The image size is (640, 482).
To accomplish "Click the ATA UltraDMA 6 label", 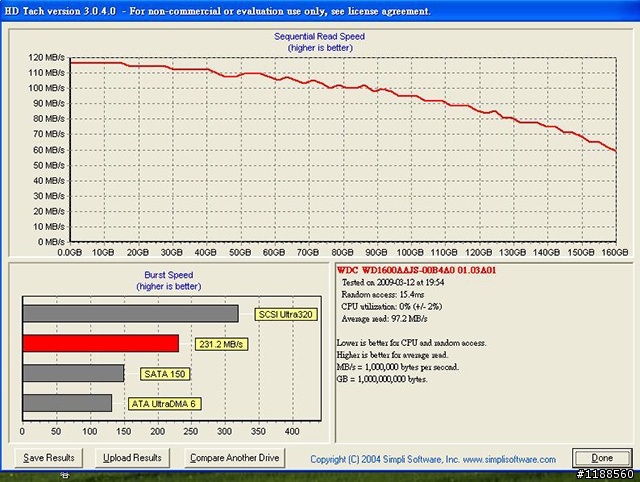I will [164, 404].
